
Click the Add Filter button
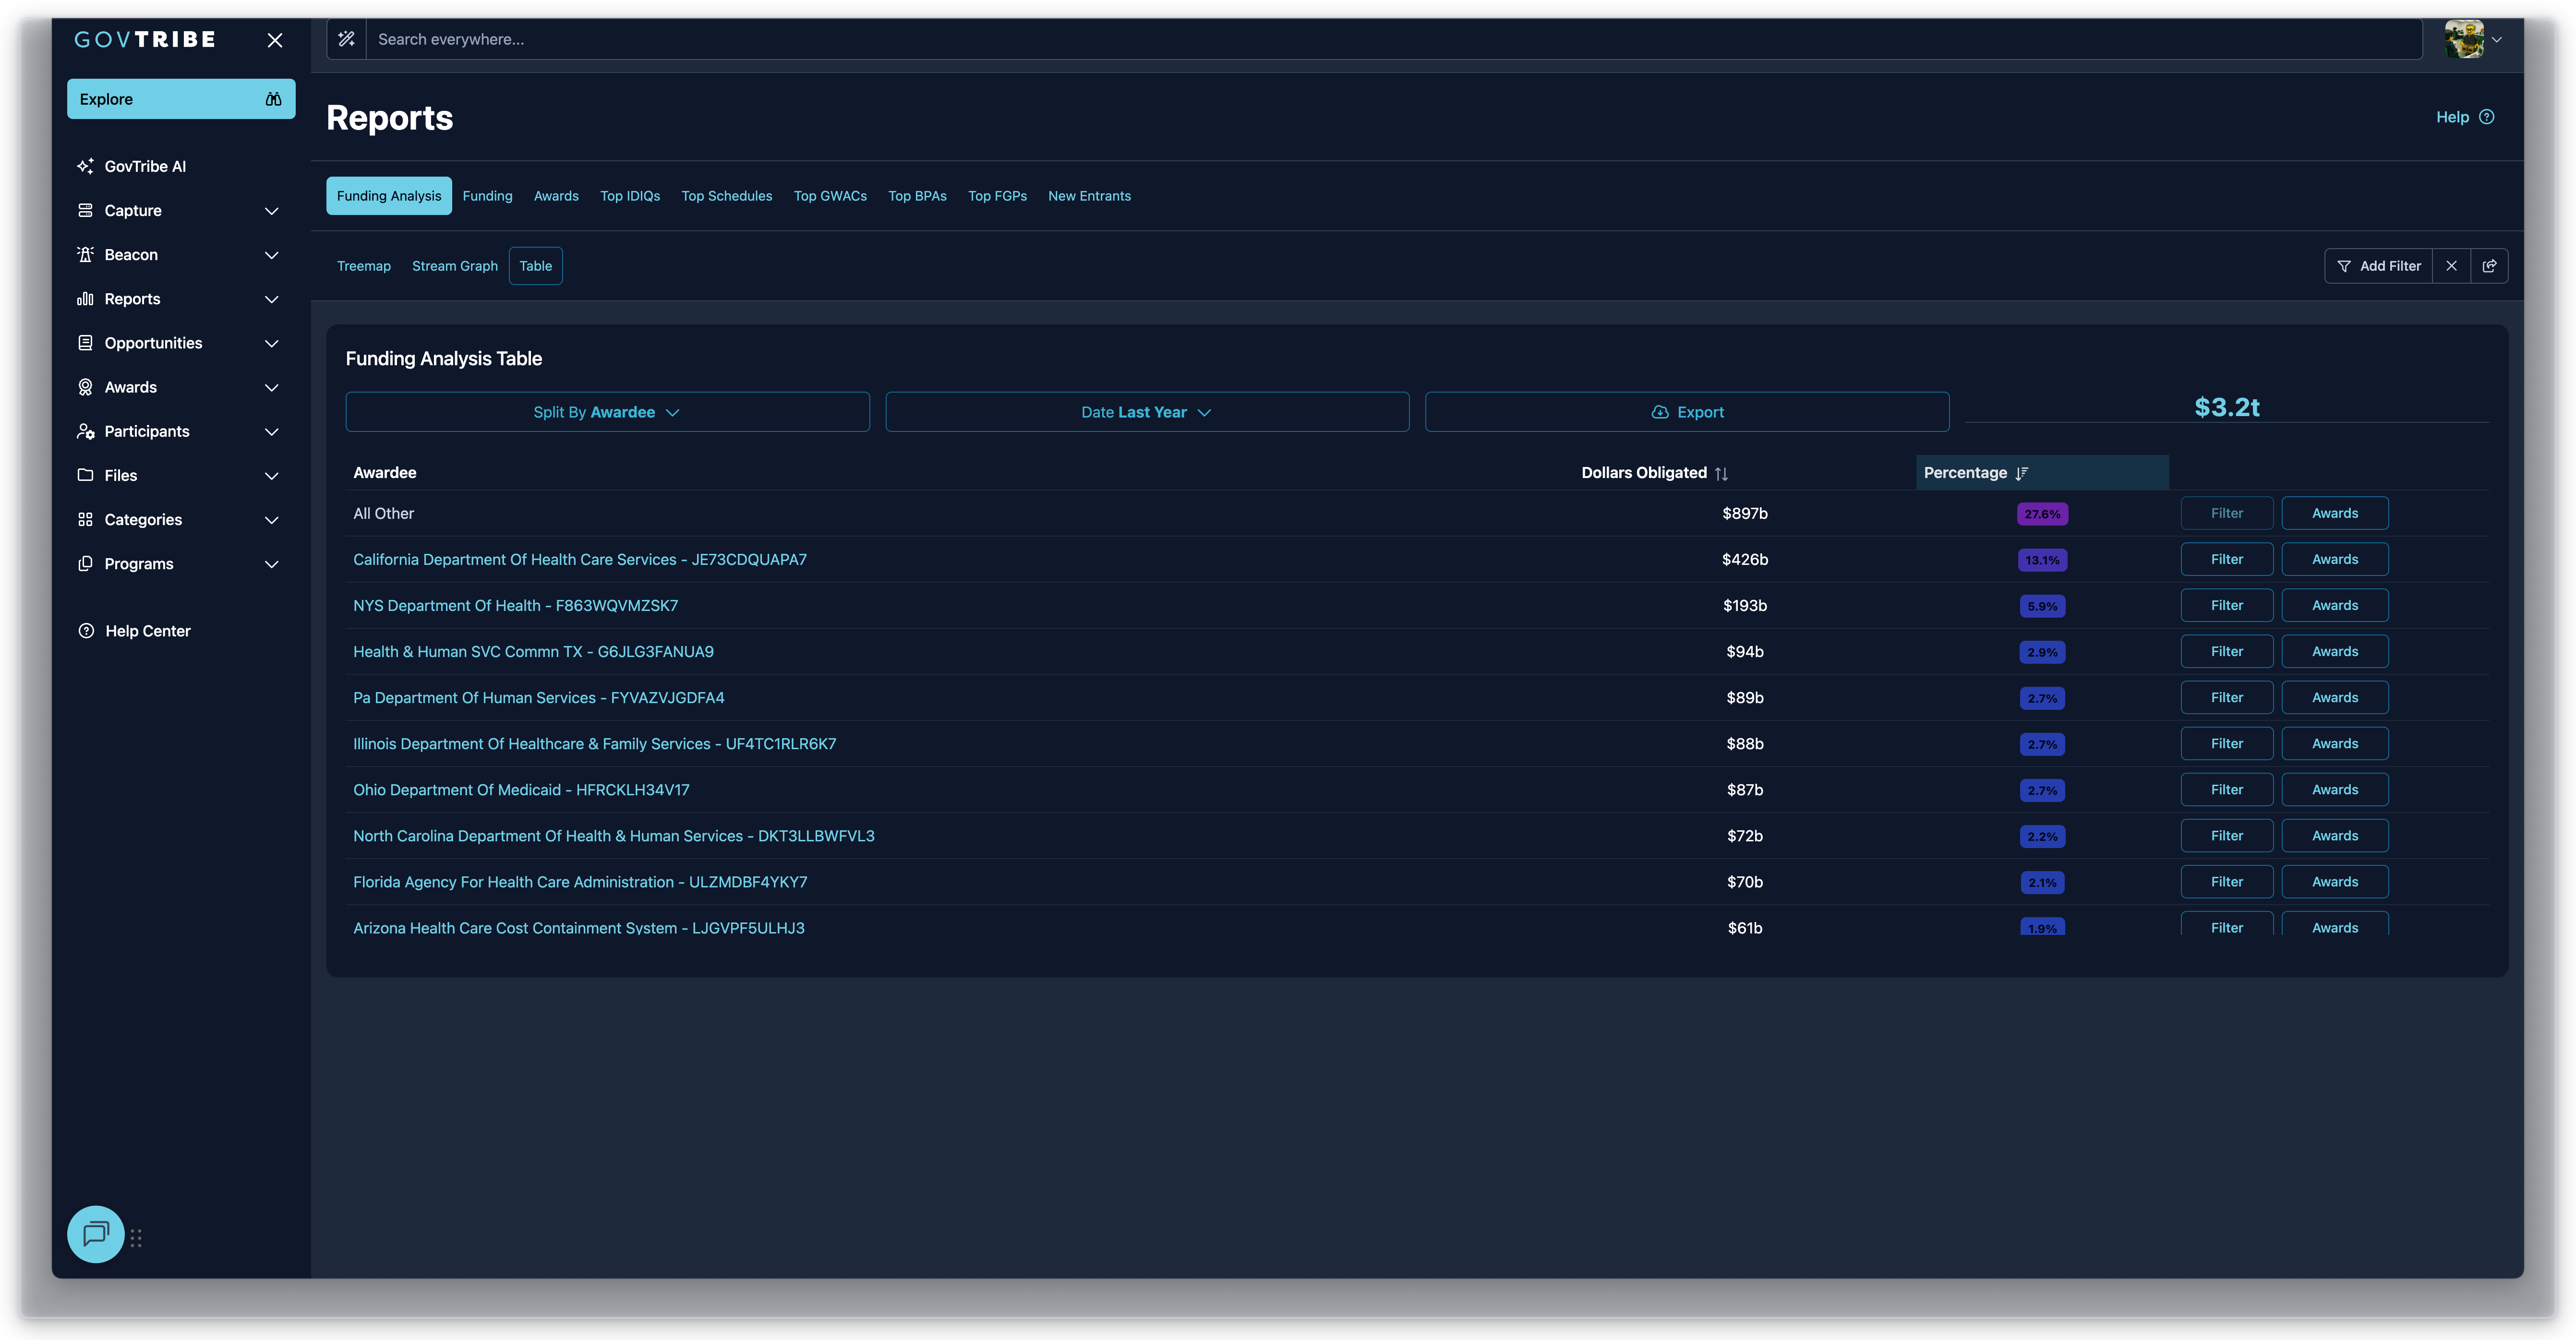point(2378,266)
